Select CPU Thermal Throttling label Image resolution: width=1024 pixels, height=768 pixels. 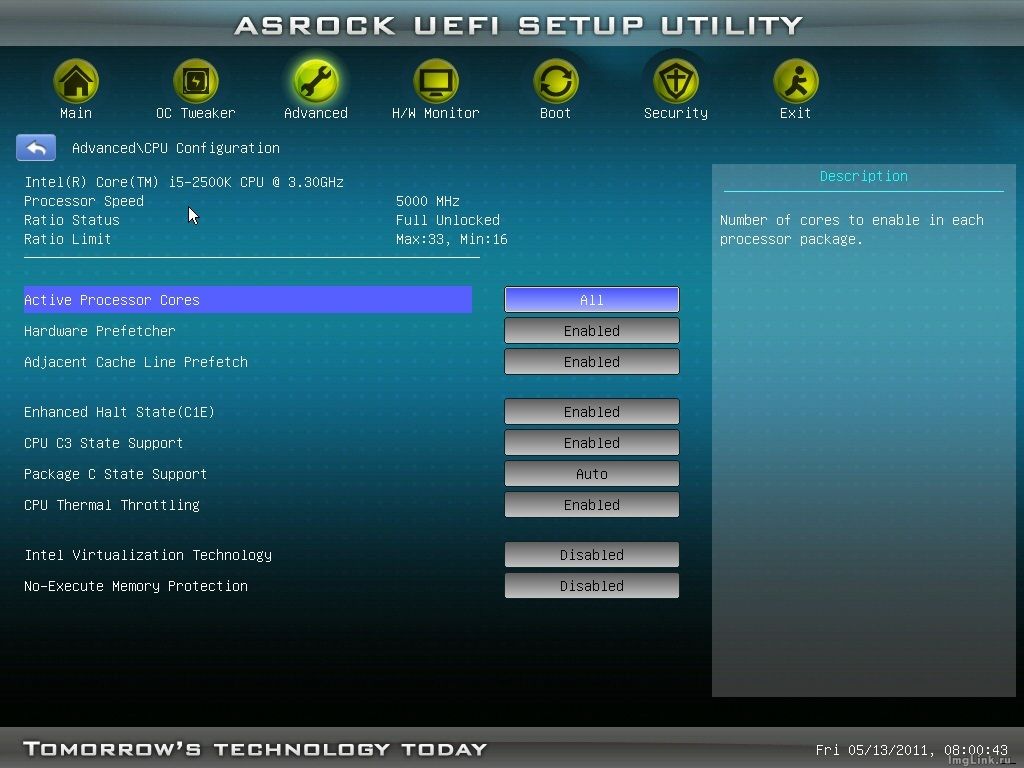pyautogui.click(x=111, y=505)
